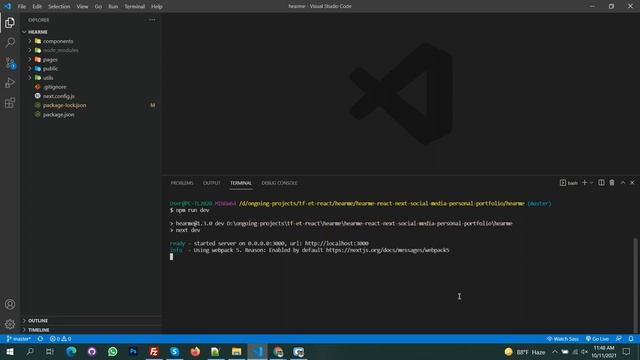Image resolution: width=640 pixels, height=360 pixels.
Task: Select the TERMINAL tab
Action: click(241, 183)
